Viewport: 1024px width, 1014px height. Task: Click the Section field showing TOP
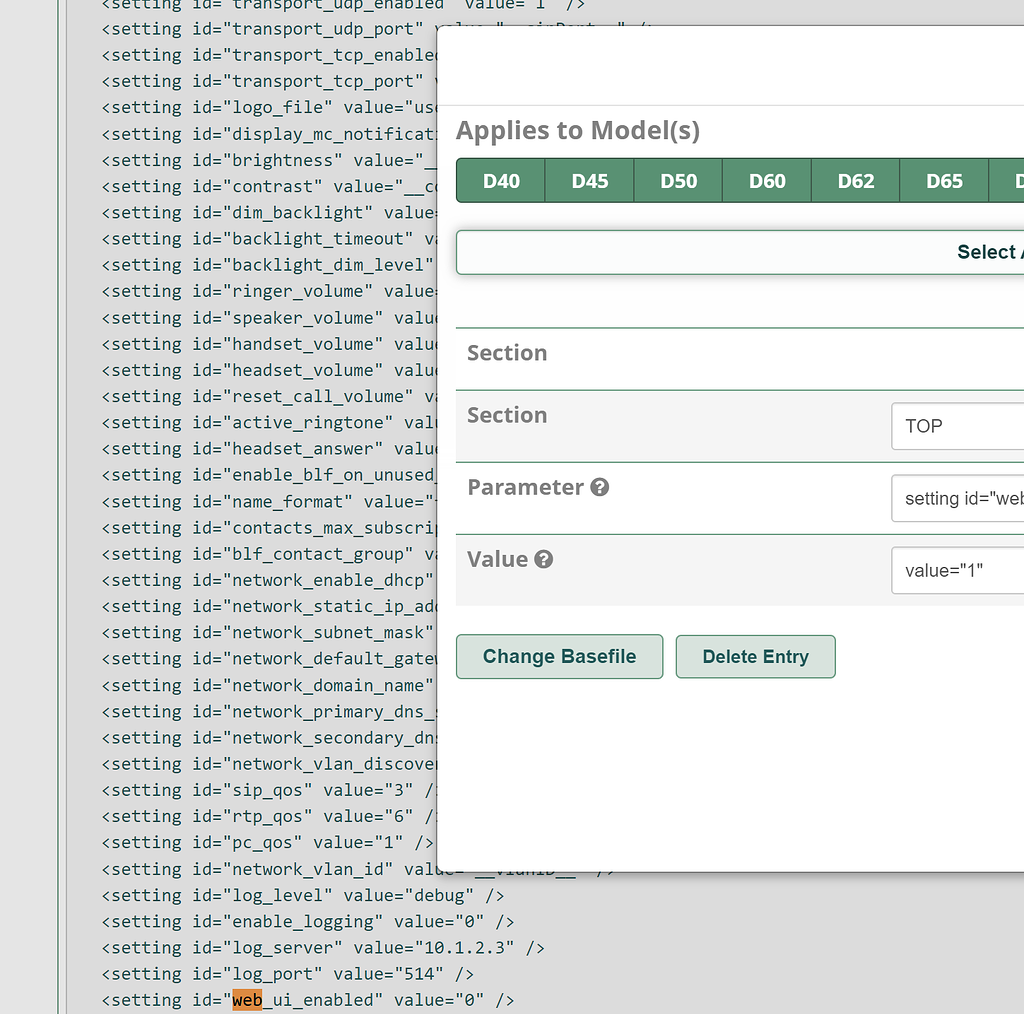point(960,426)
